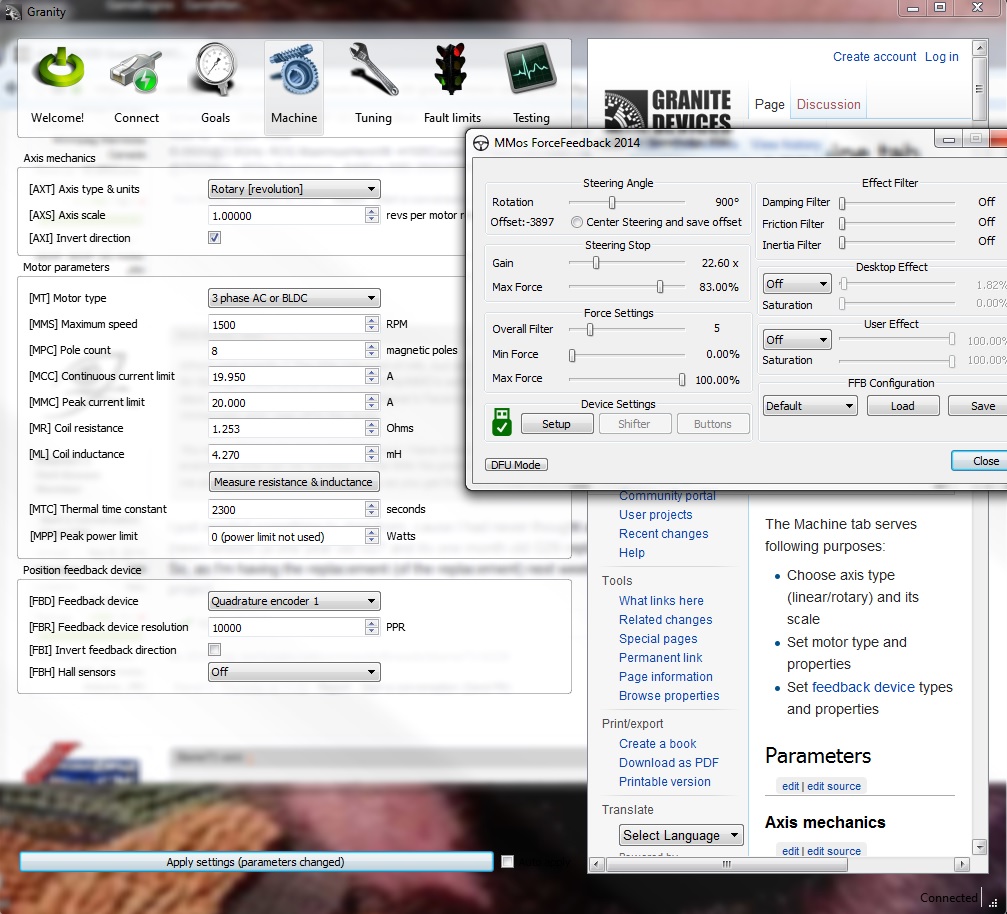
Task: Select Center Steering and save offset radio
Action: coord(577,222)
